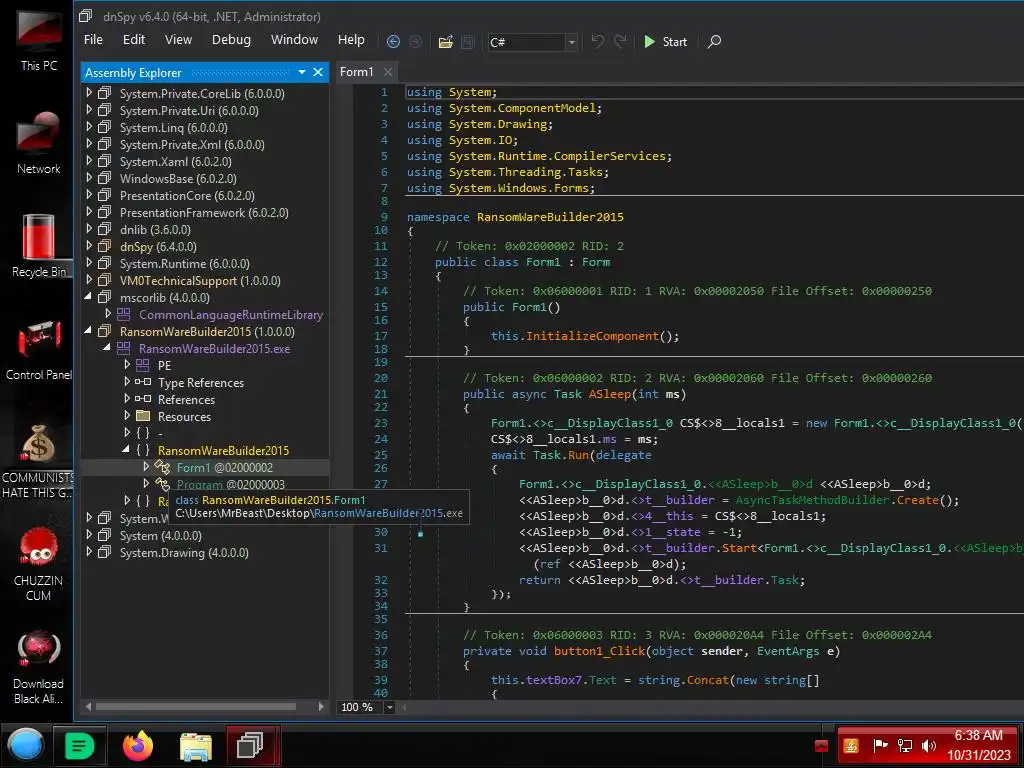The height and width of the screenshot is (768, 1024).
Task: Open the Help menu
Action: click(351, 40)
